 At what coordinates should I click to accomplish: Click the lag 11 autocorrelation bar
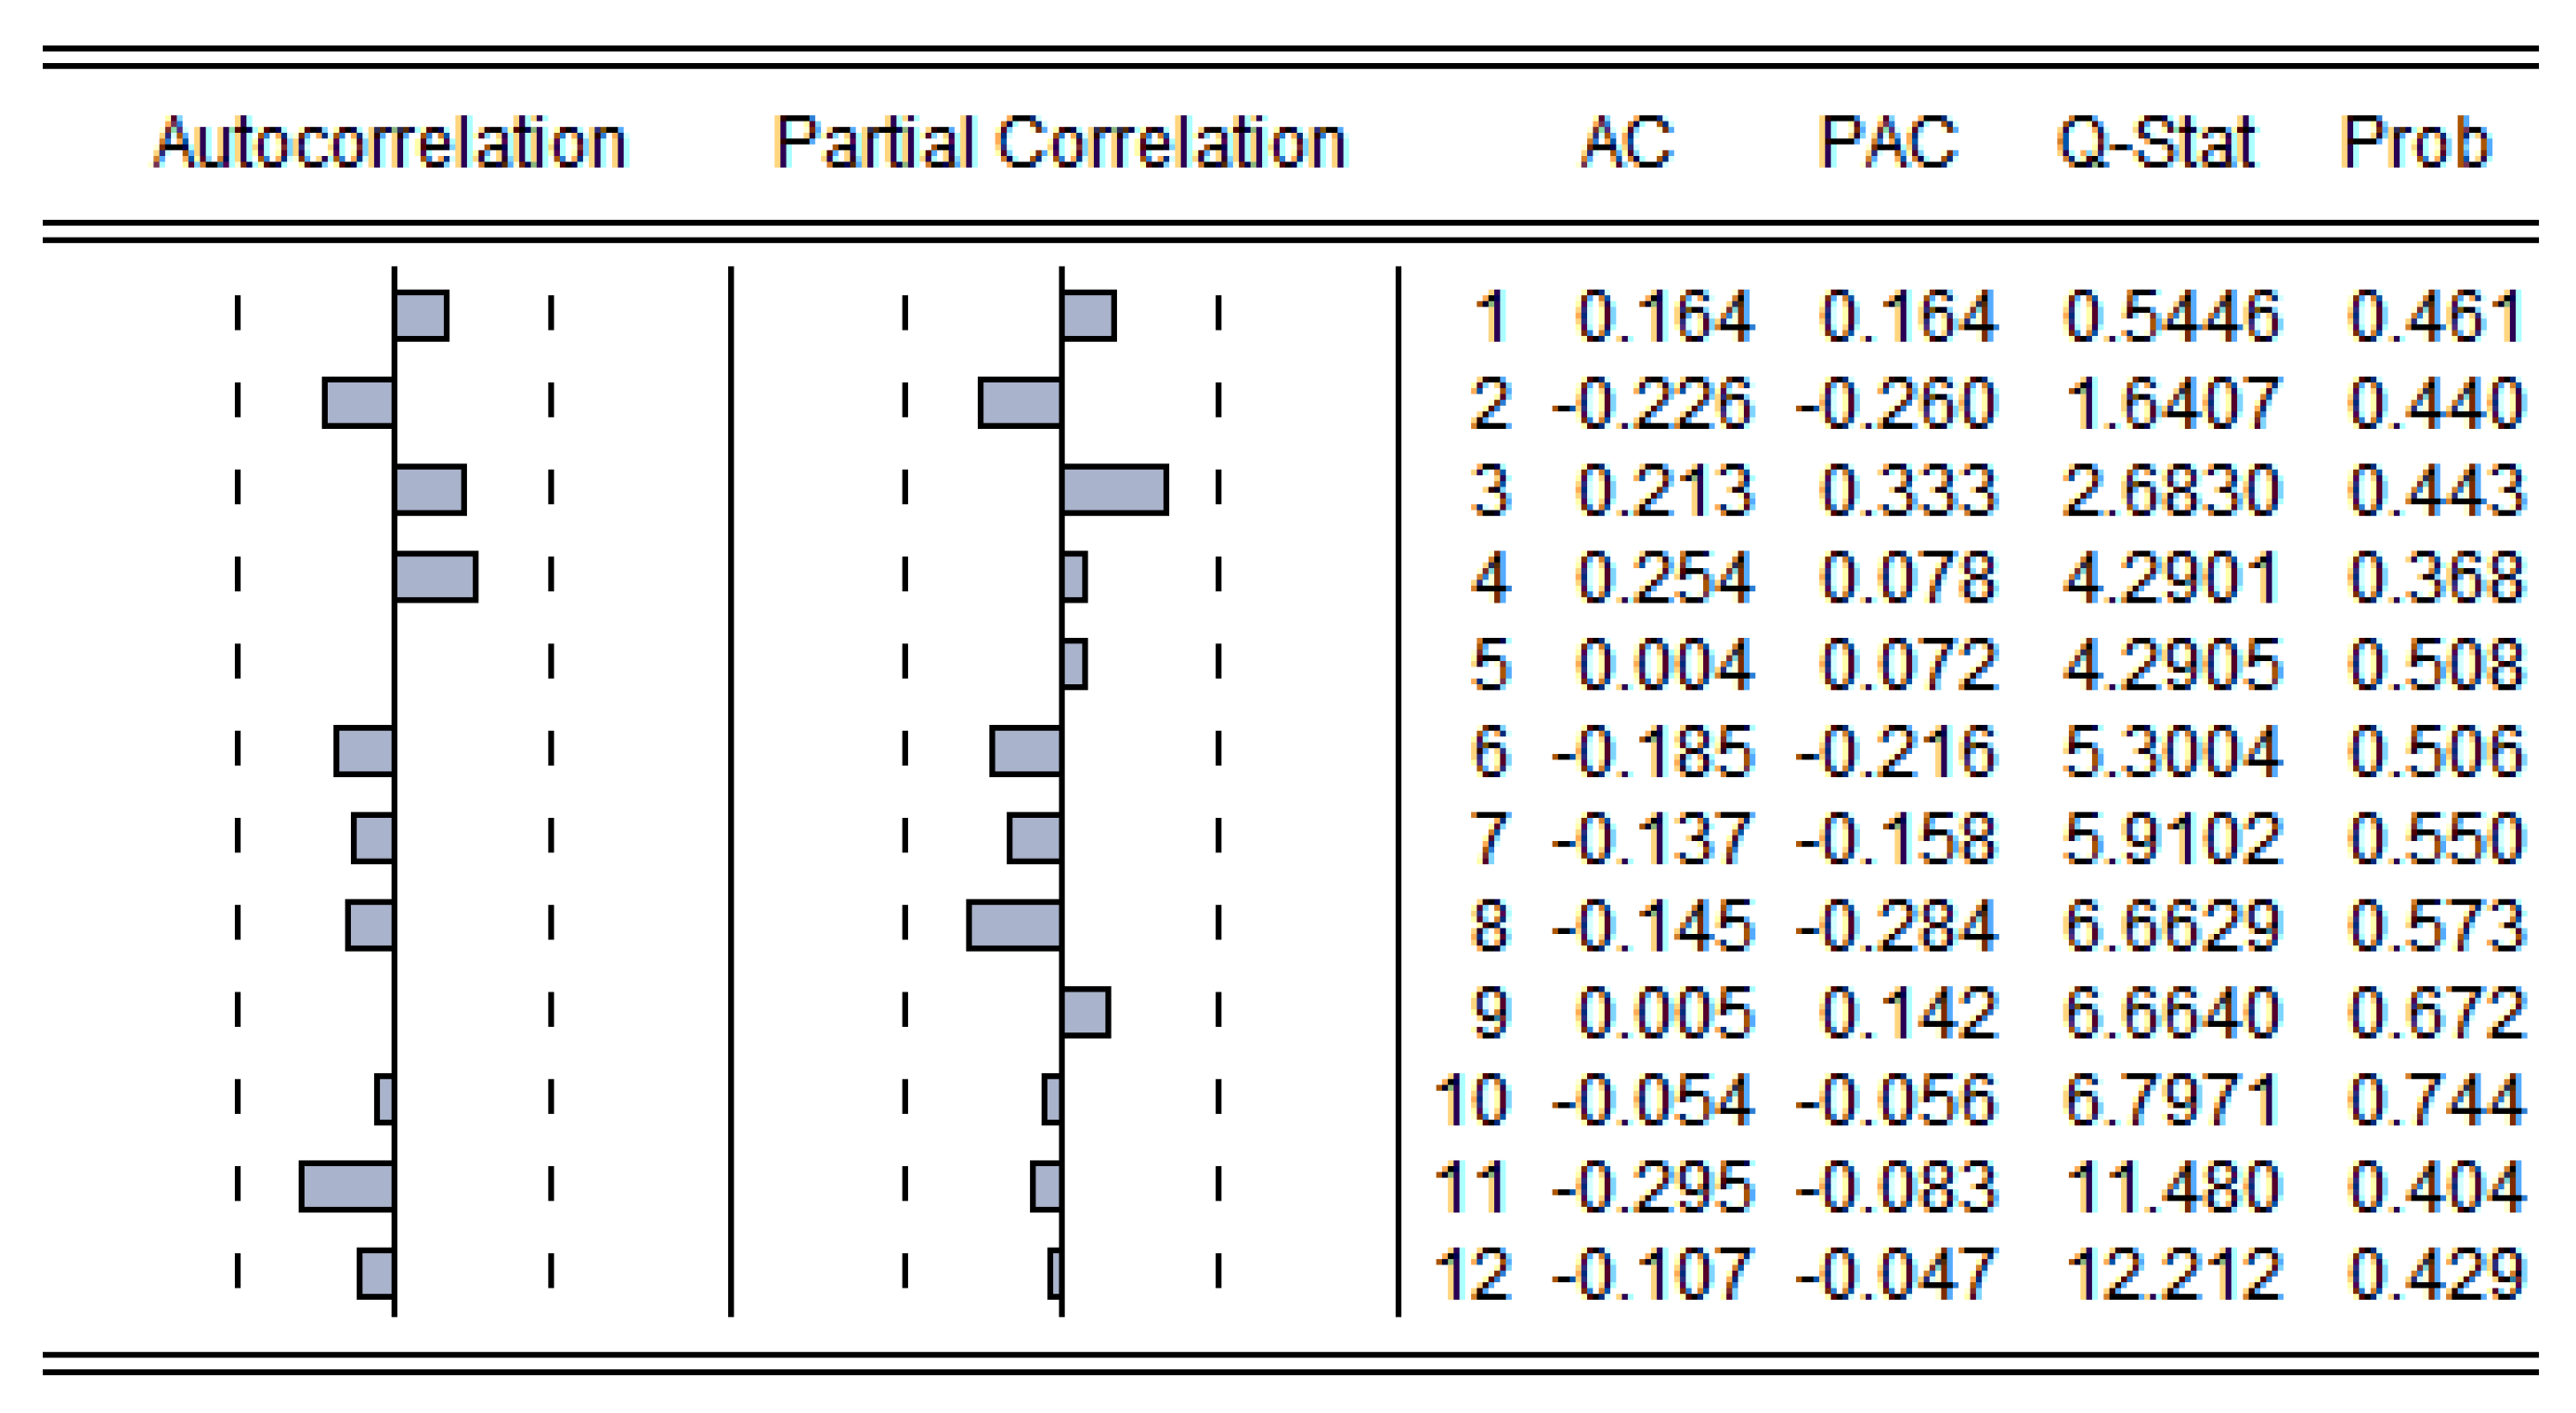click(347, 1187)
